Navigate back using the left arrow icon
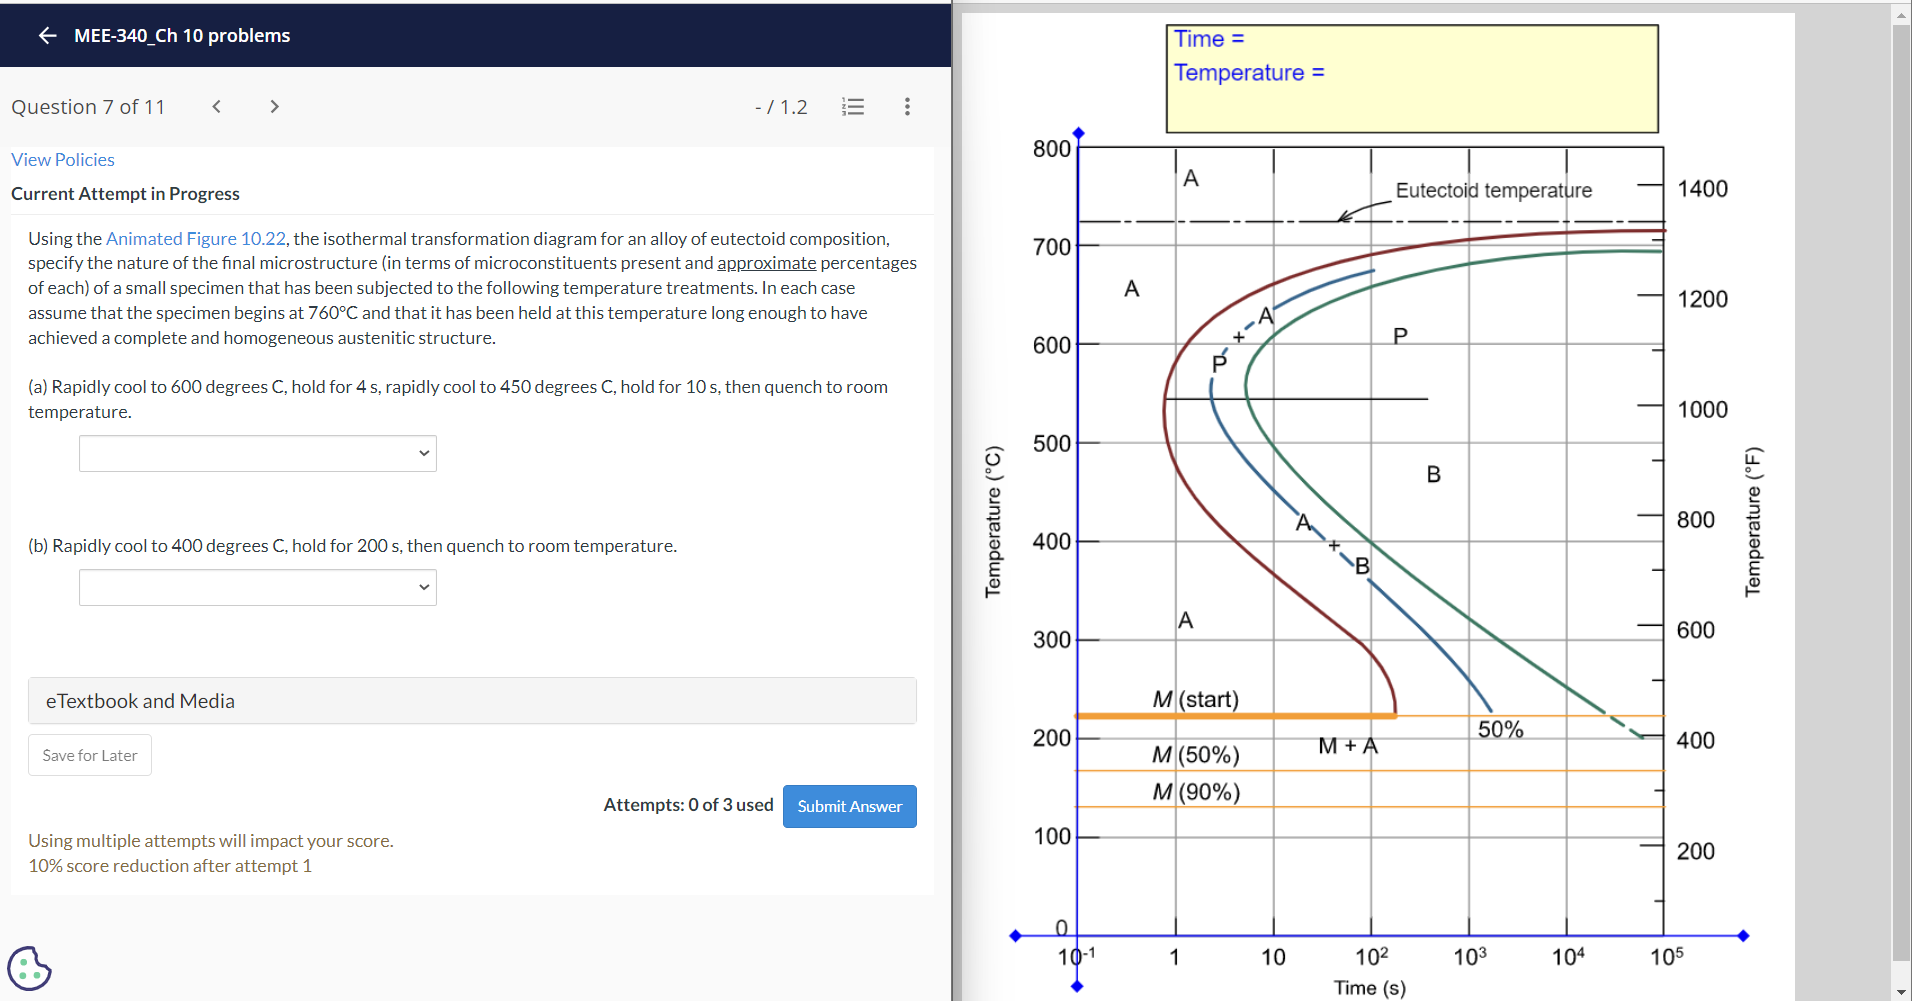The image size is (1912, 1001). (46, 35)
